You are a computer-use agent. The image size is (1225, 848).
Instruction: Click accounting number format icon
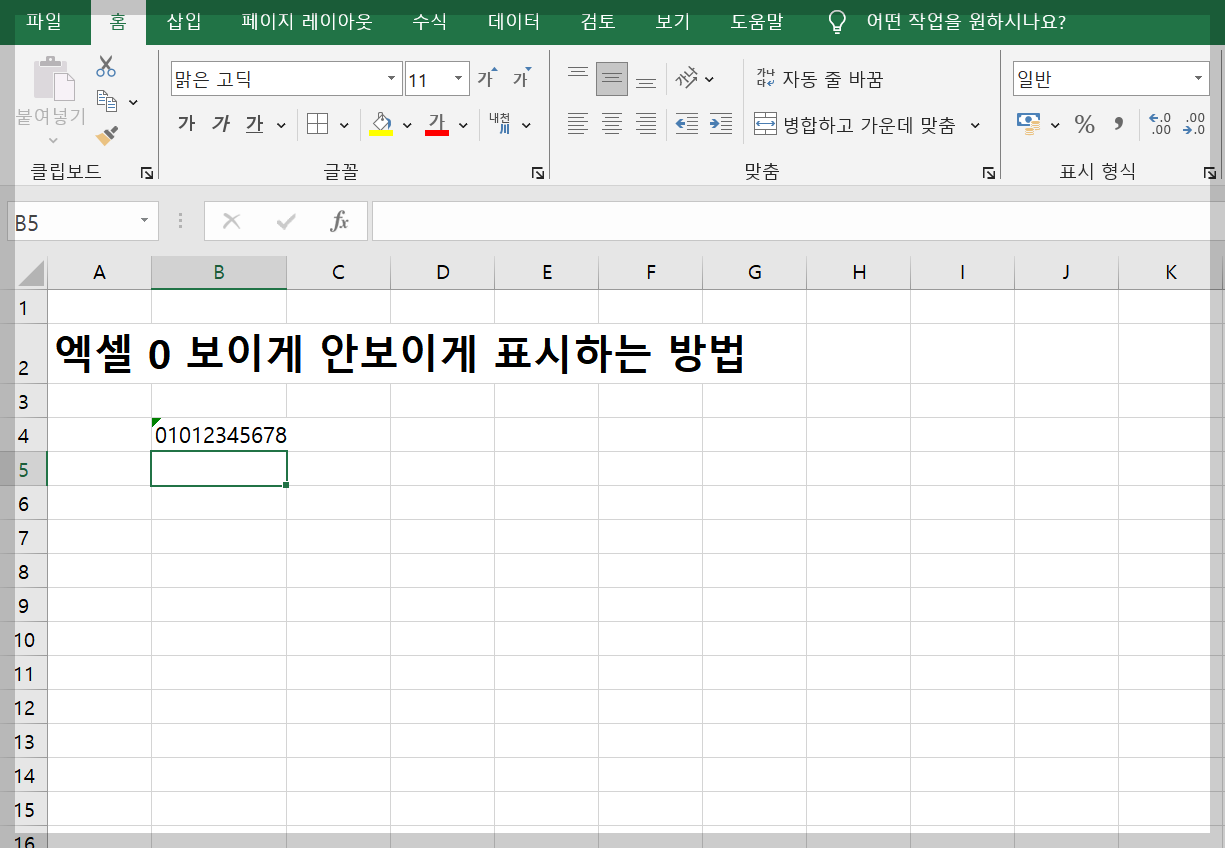(x=1028, y=124)
